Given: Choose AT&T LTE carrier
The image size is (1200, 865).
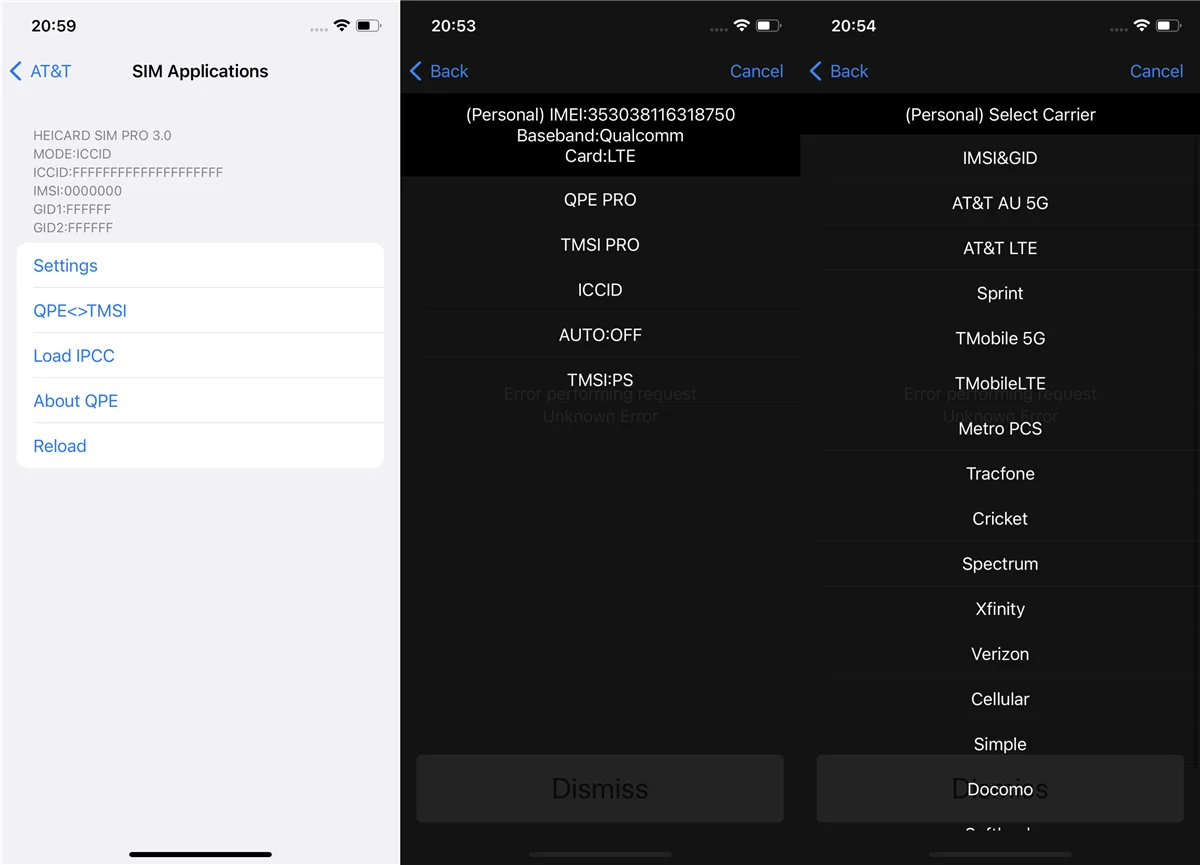Looking at the screenshot, I should 1000,248.
